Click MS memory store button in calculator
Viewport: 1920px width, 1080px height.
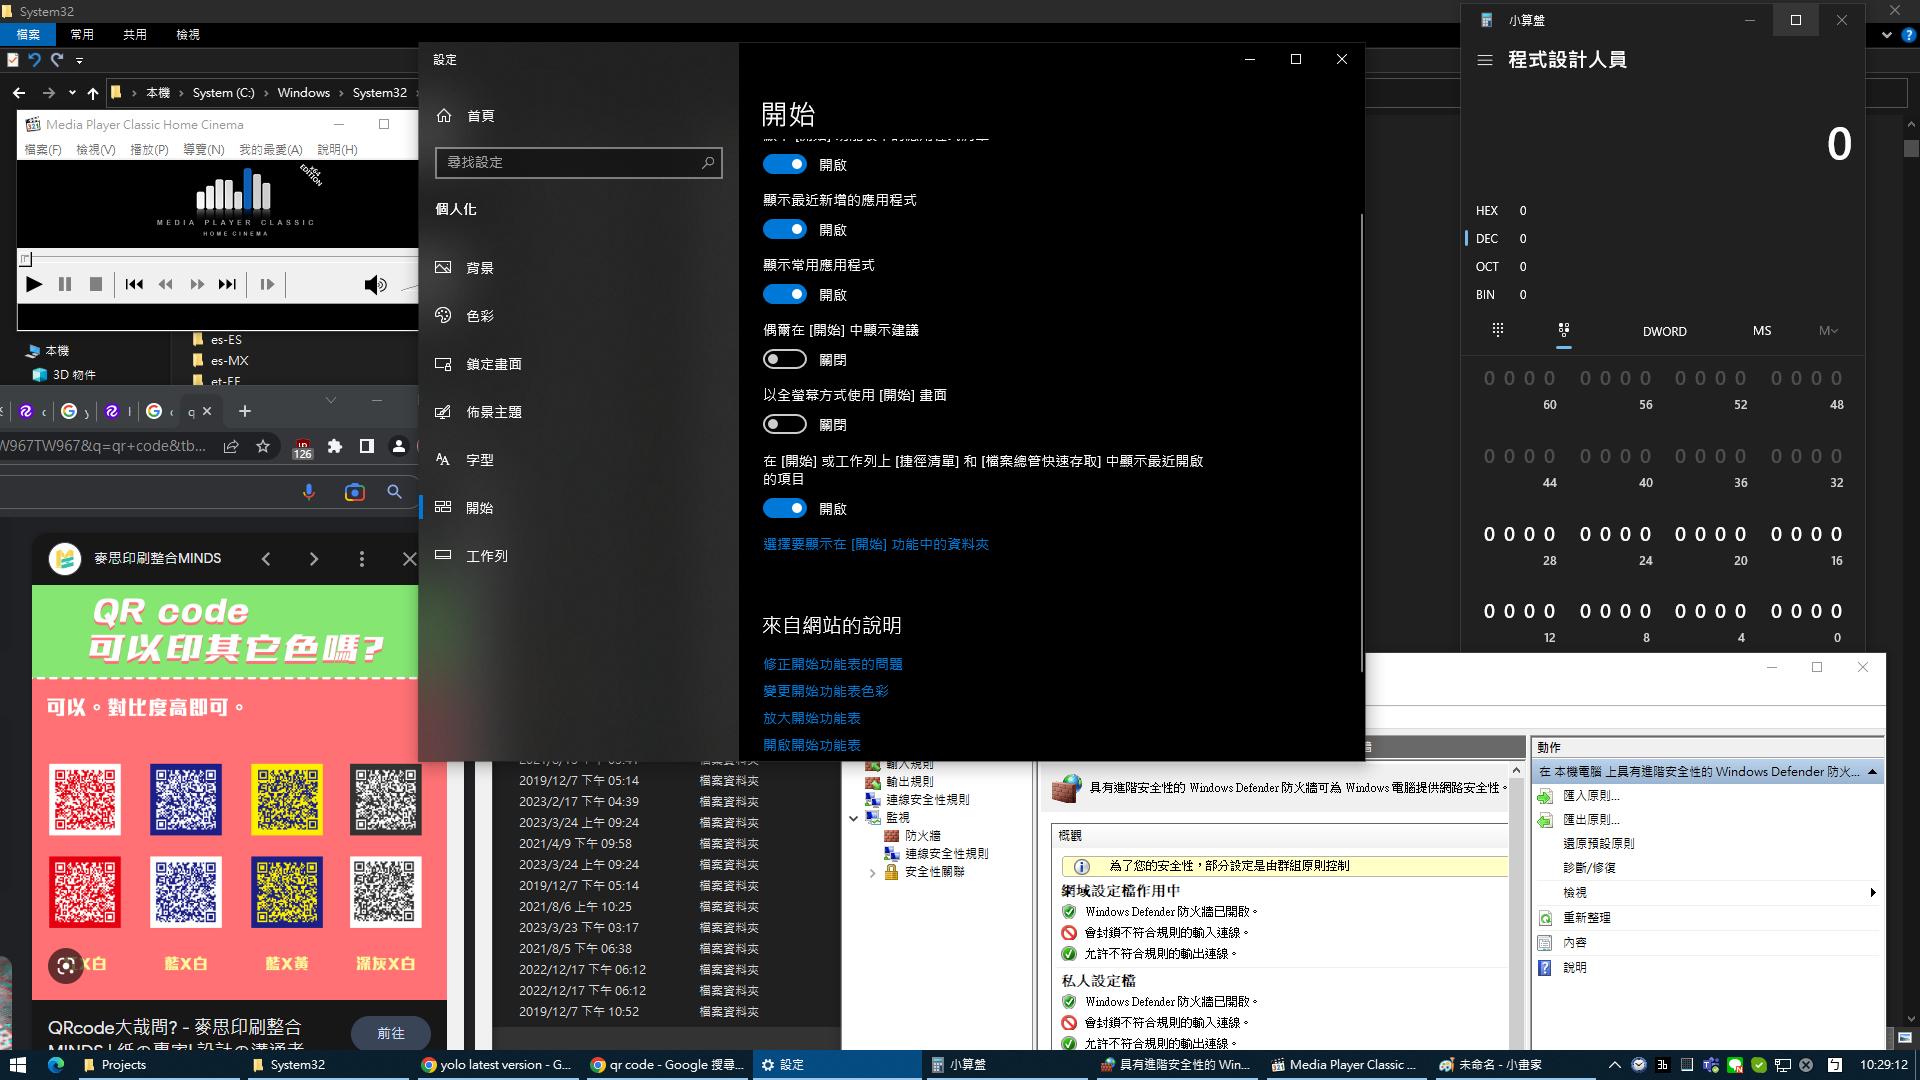point(1762,331)
